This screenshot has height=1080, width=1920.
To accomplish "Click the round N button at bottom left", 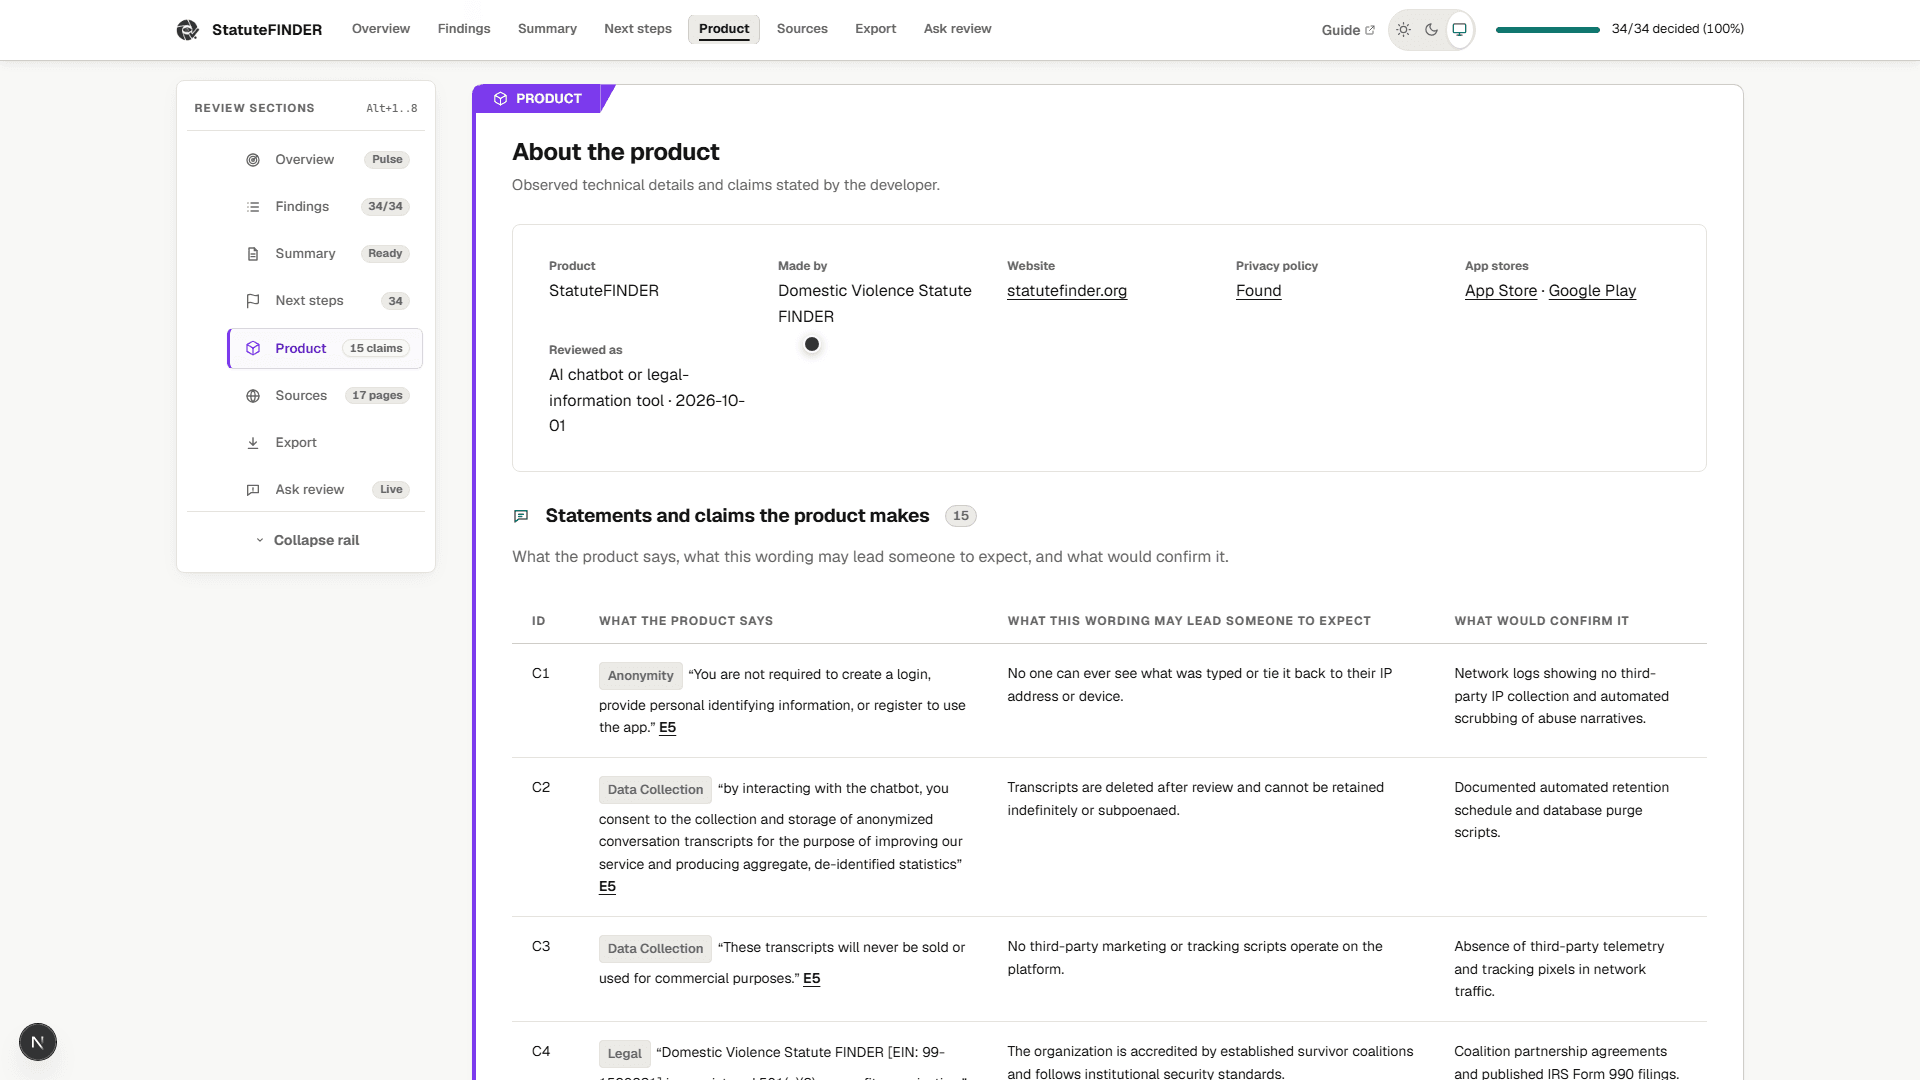I will tap(38, 1042).
